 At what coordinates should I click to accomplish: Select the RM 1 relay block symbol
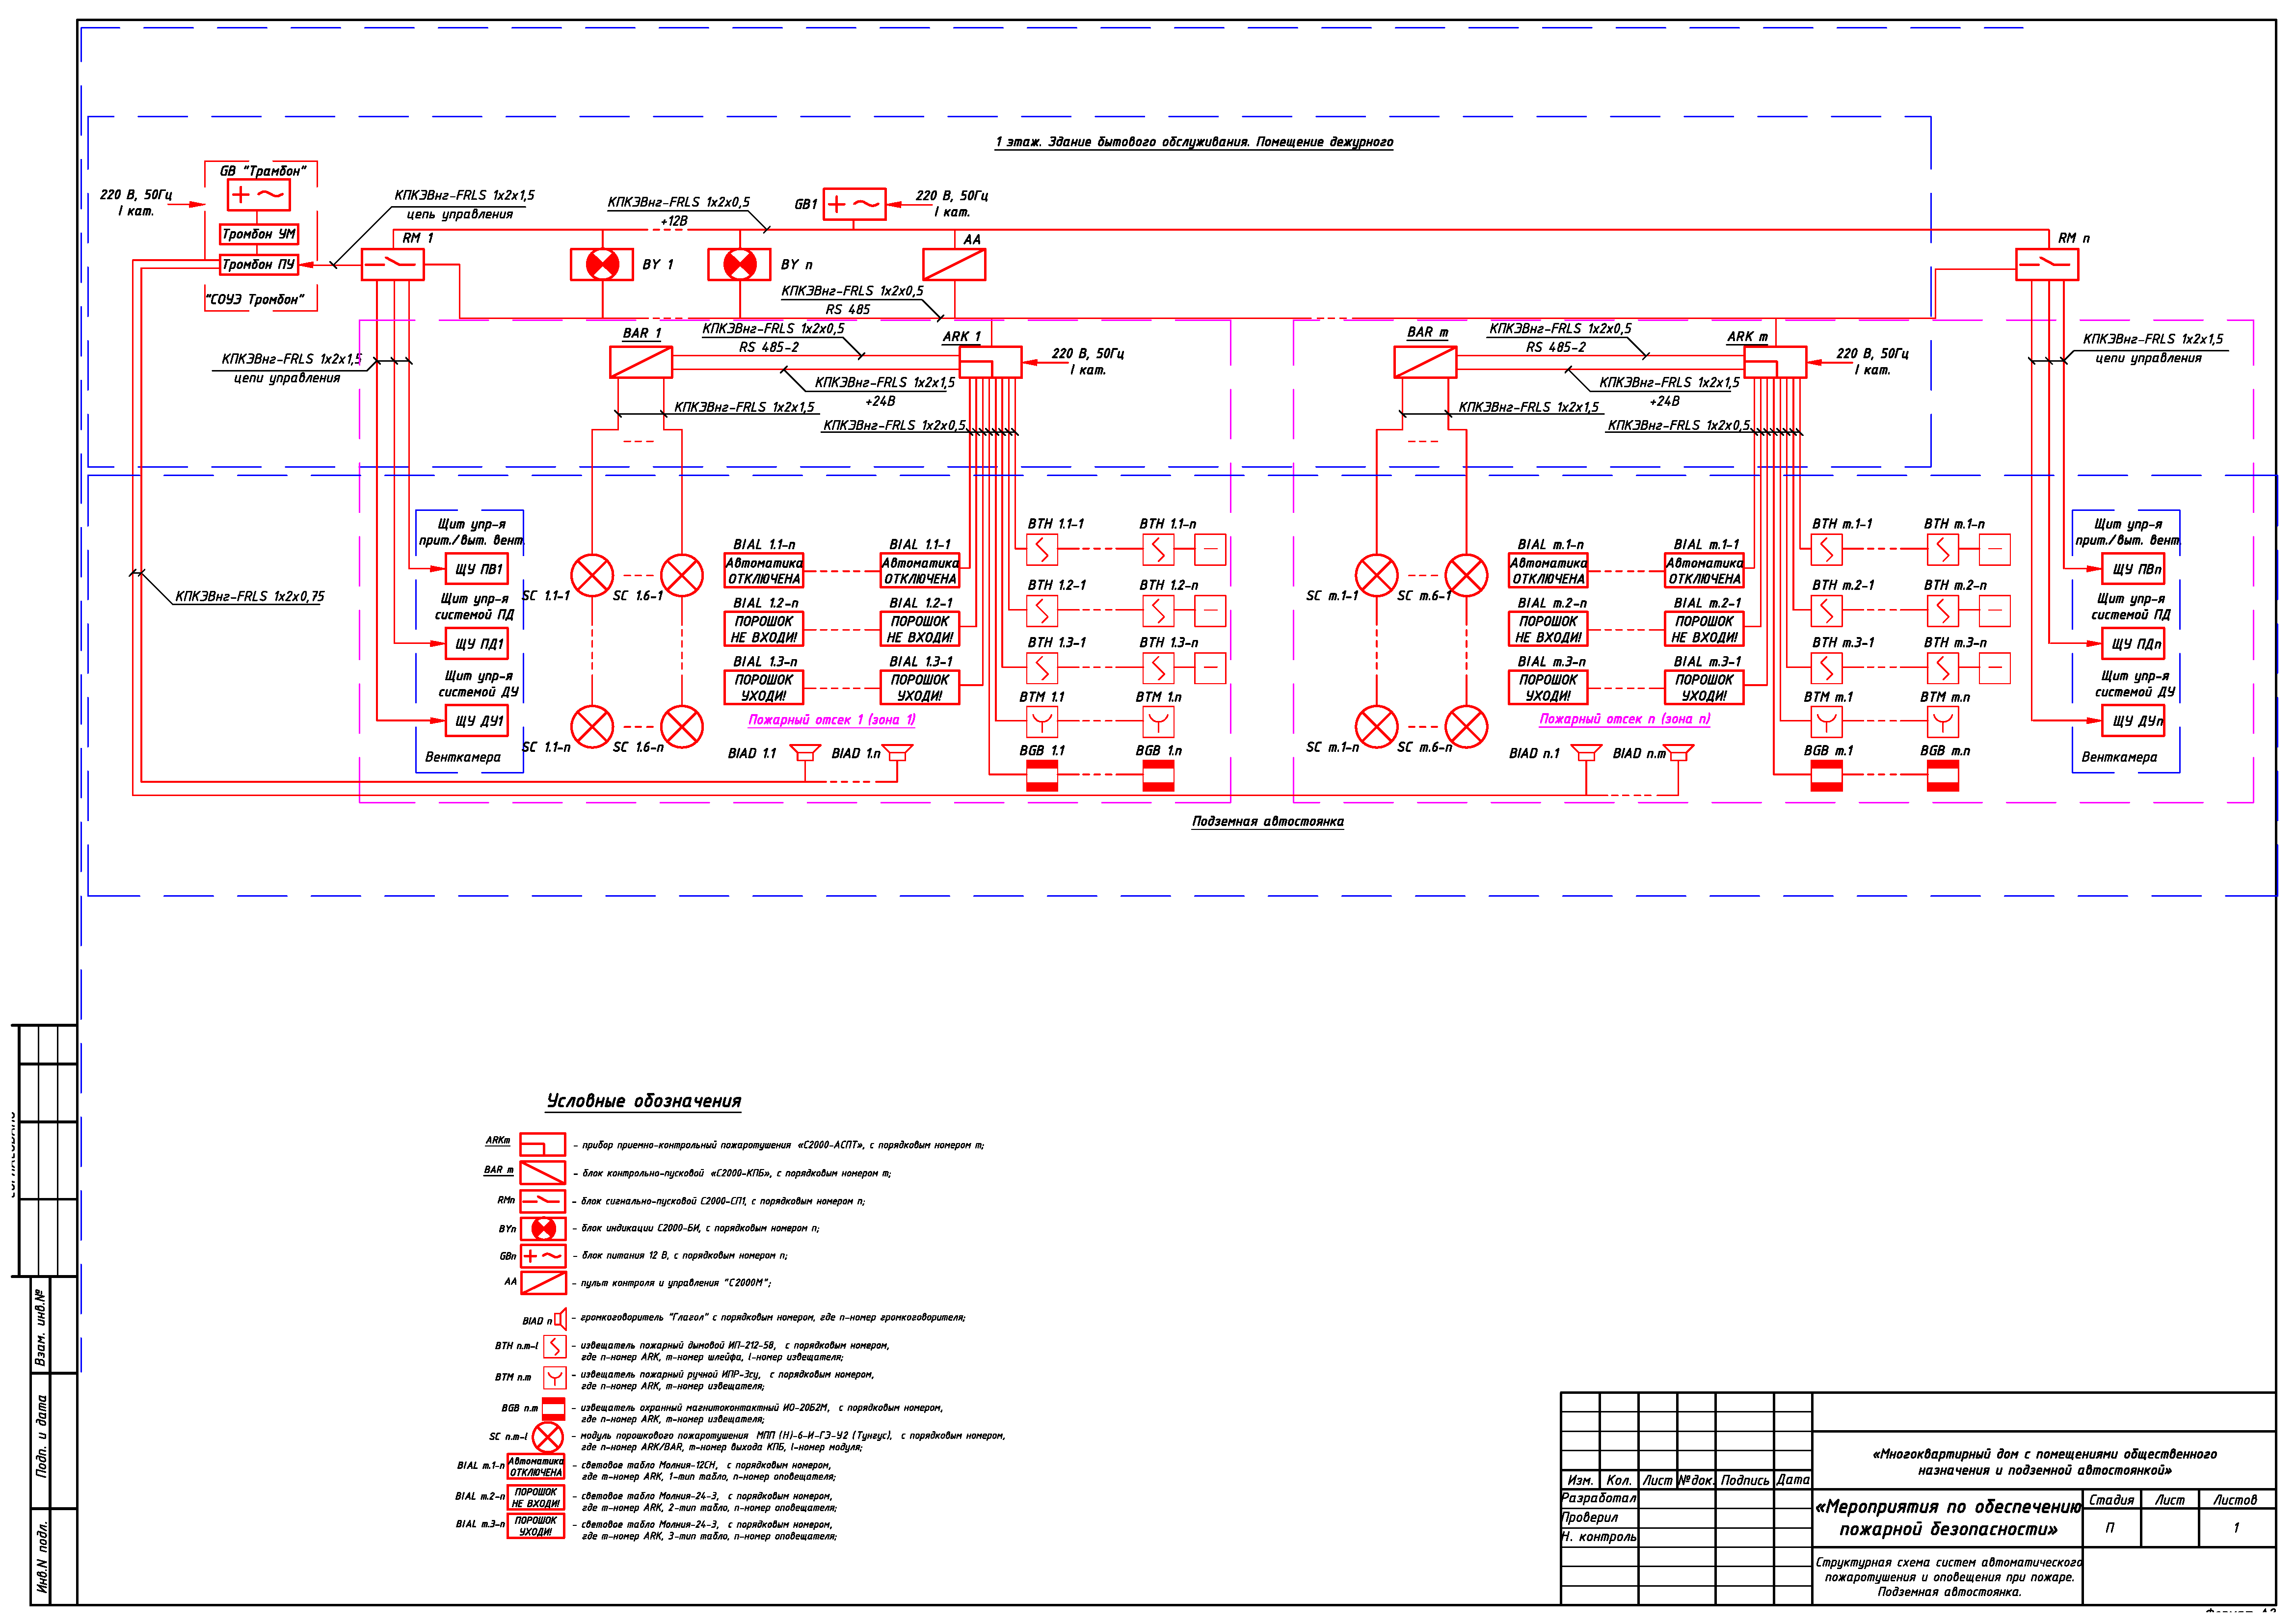(392, 264)
